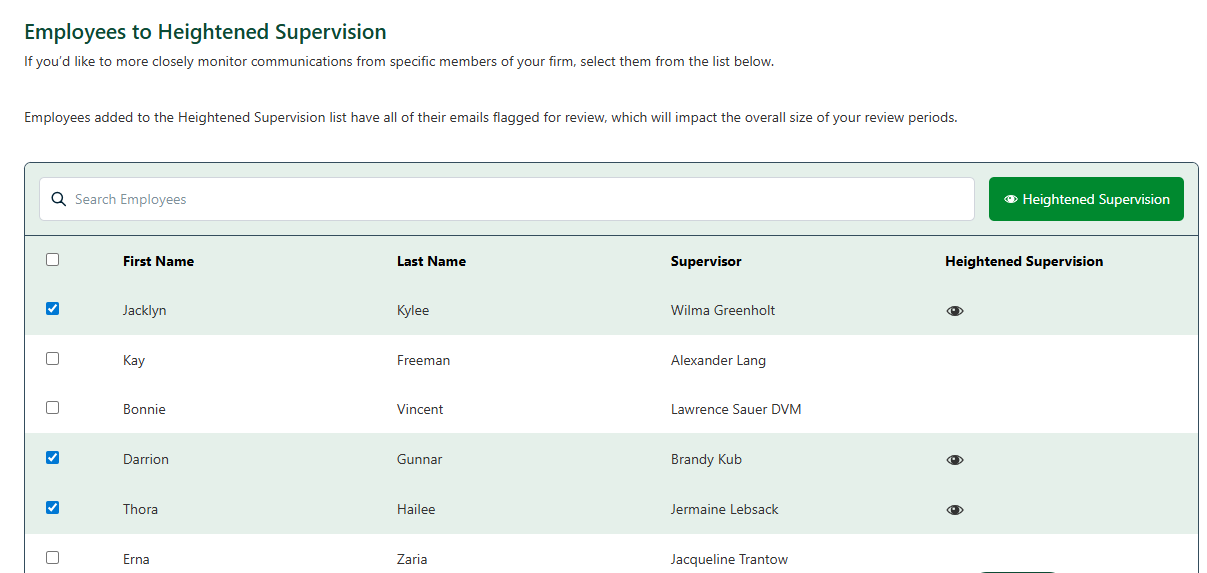Click supervisor name Wilma Greenholt

pos(723,310)
